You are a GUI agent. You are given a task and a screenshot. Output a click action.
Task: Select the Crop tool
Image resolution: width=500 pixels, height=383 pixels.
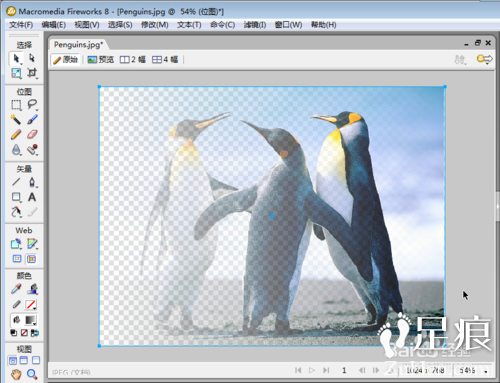pos(32,73)
